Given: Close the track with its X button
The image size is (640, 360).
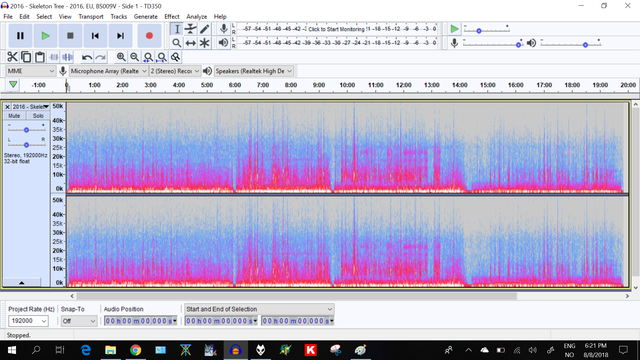Looking at the screenshot, I should [x=7, y=107].
